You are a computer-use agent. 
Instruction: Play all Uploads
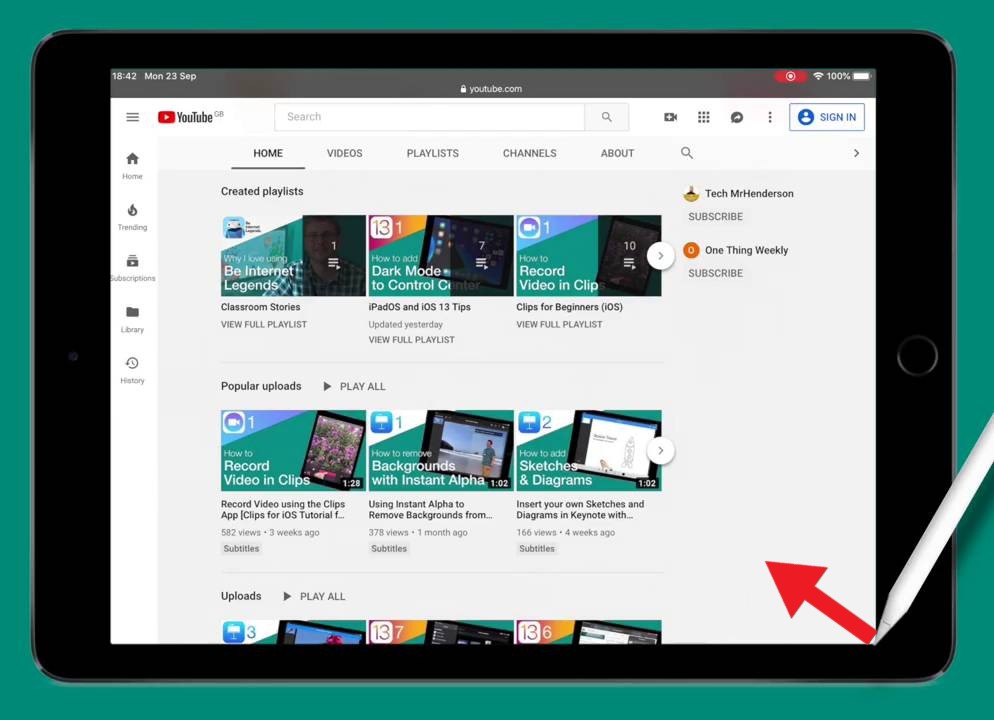coord(314,596)
